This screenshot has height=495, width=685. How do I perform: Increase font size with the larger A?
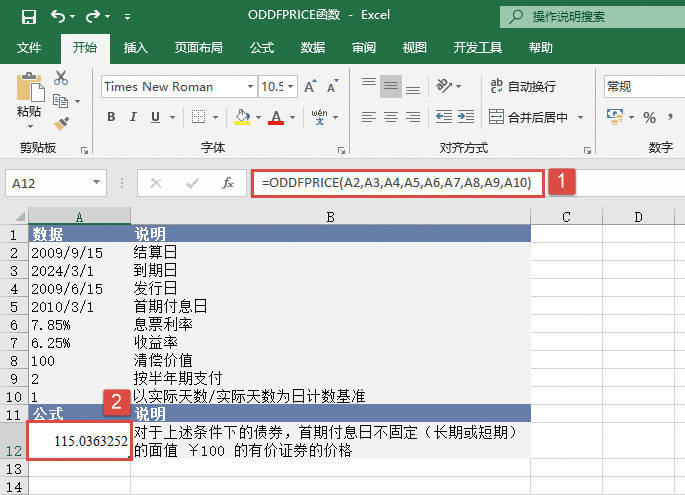310,87
